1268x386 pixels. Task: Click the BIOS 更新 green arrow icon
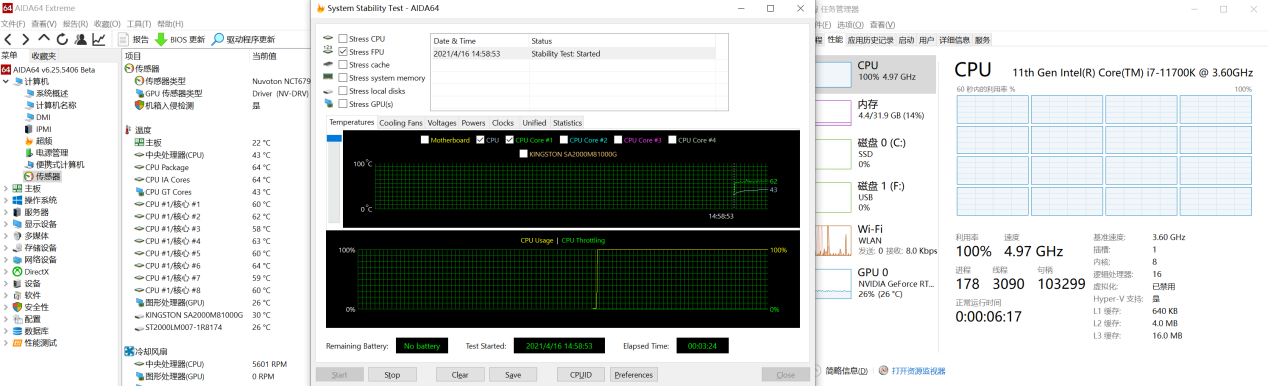(161, 39)
